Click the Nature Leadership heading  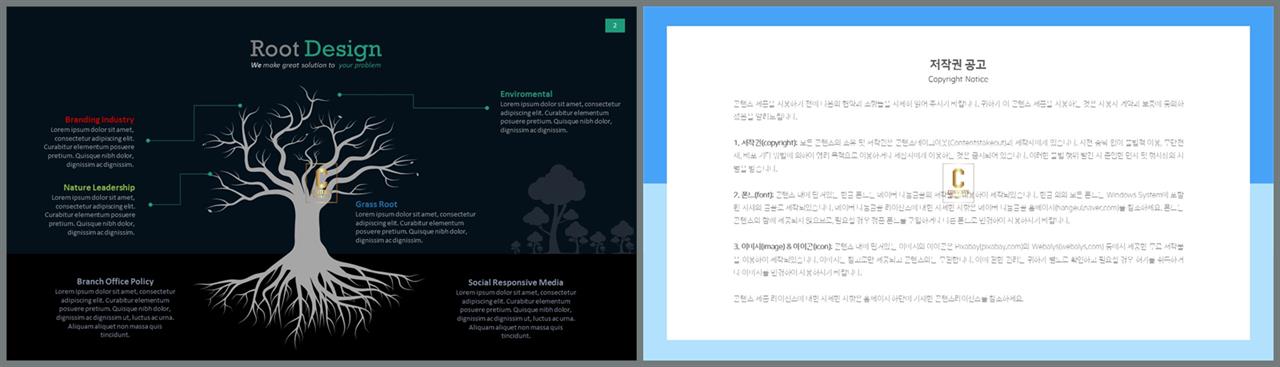tap(99, 187)
